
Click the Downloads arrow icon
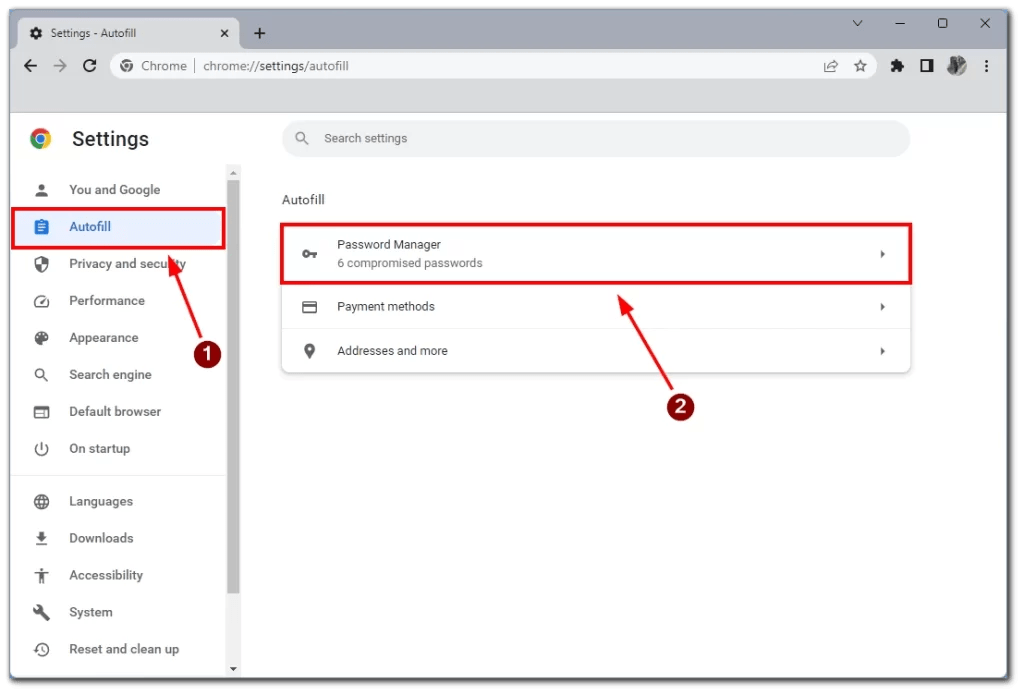coord(41,538)
